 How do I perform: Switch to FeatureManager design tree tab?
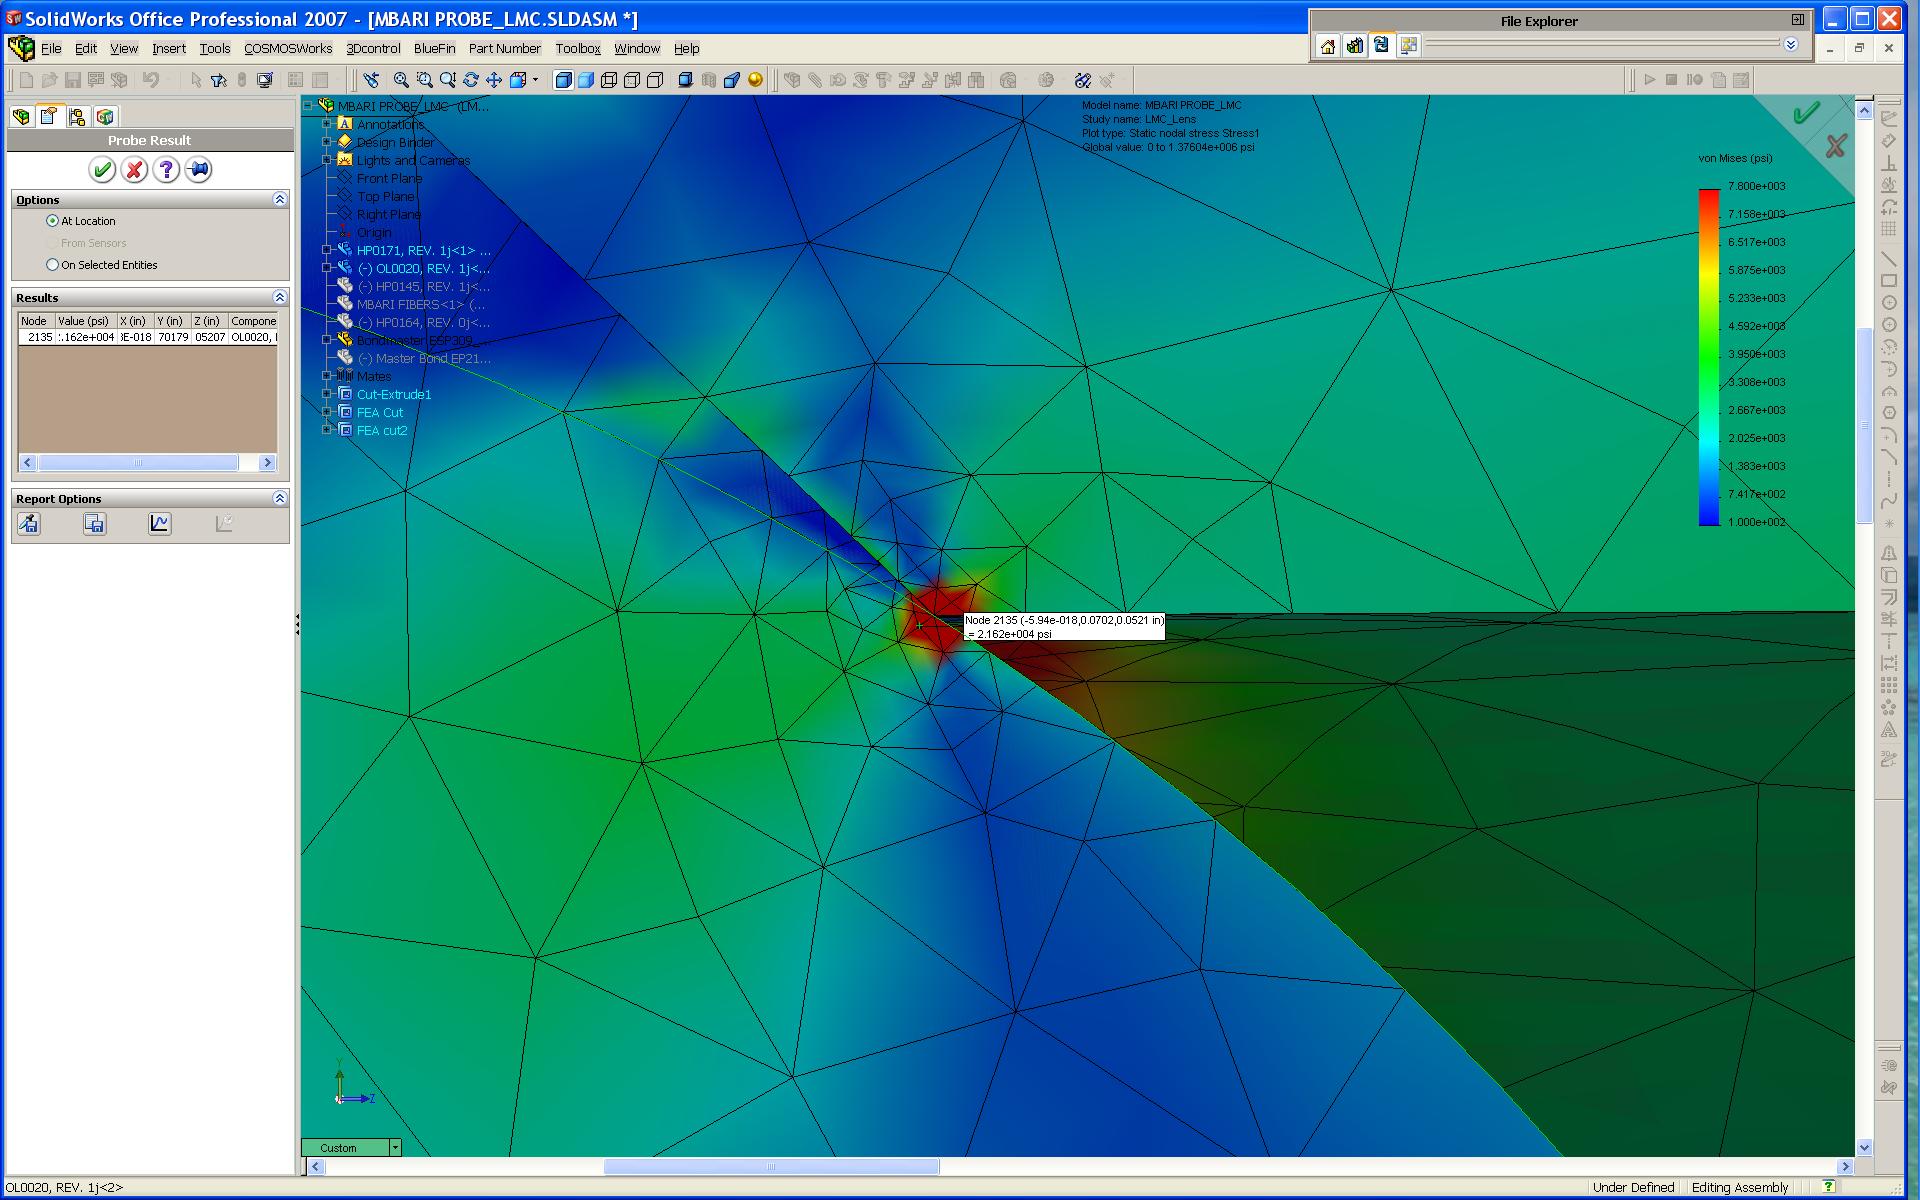tap(21, 117)
